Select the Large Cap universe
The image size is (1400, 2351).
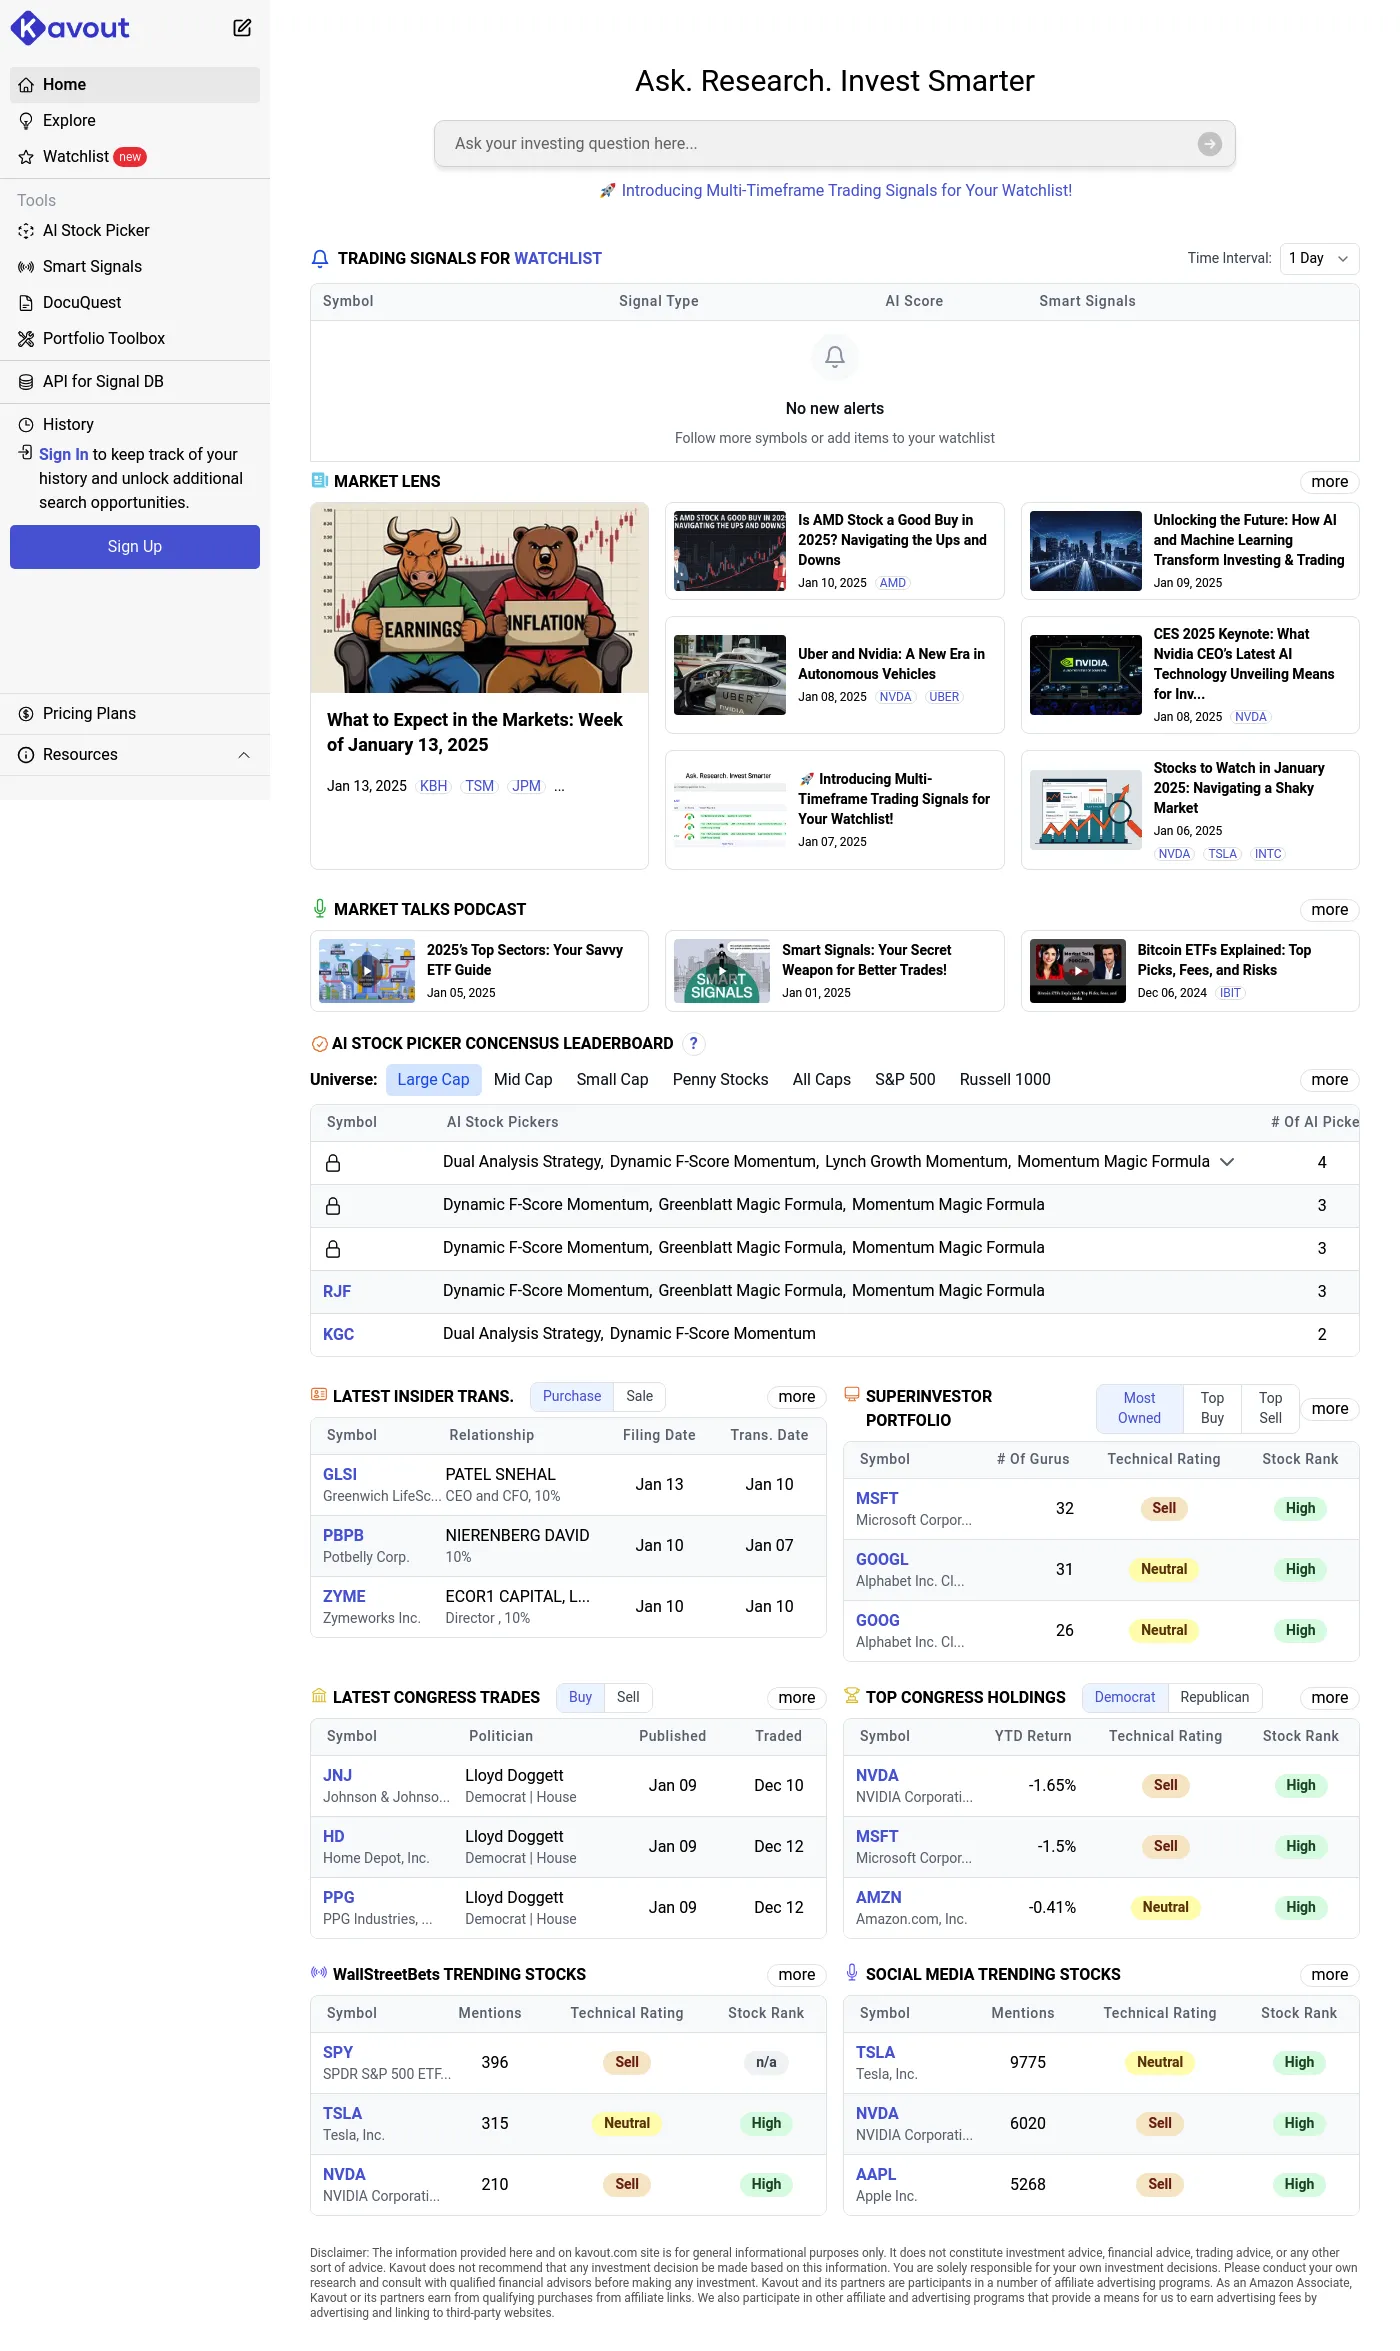coord(433,1080)
